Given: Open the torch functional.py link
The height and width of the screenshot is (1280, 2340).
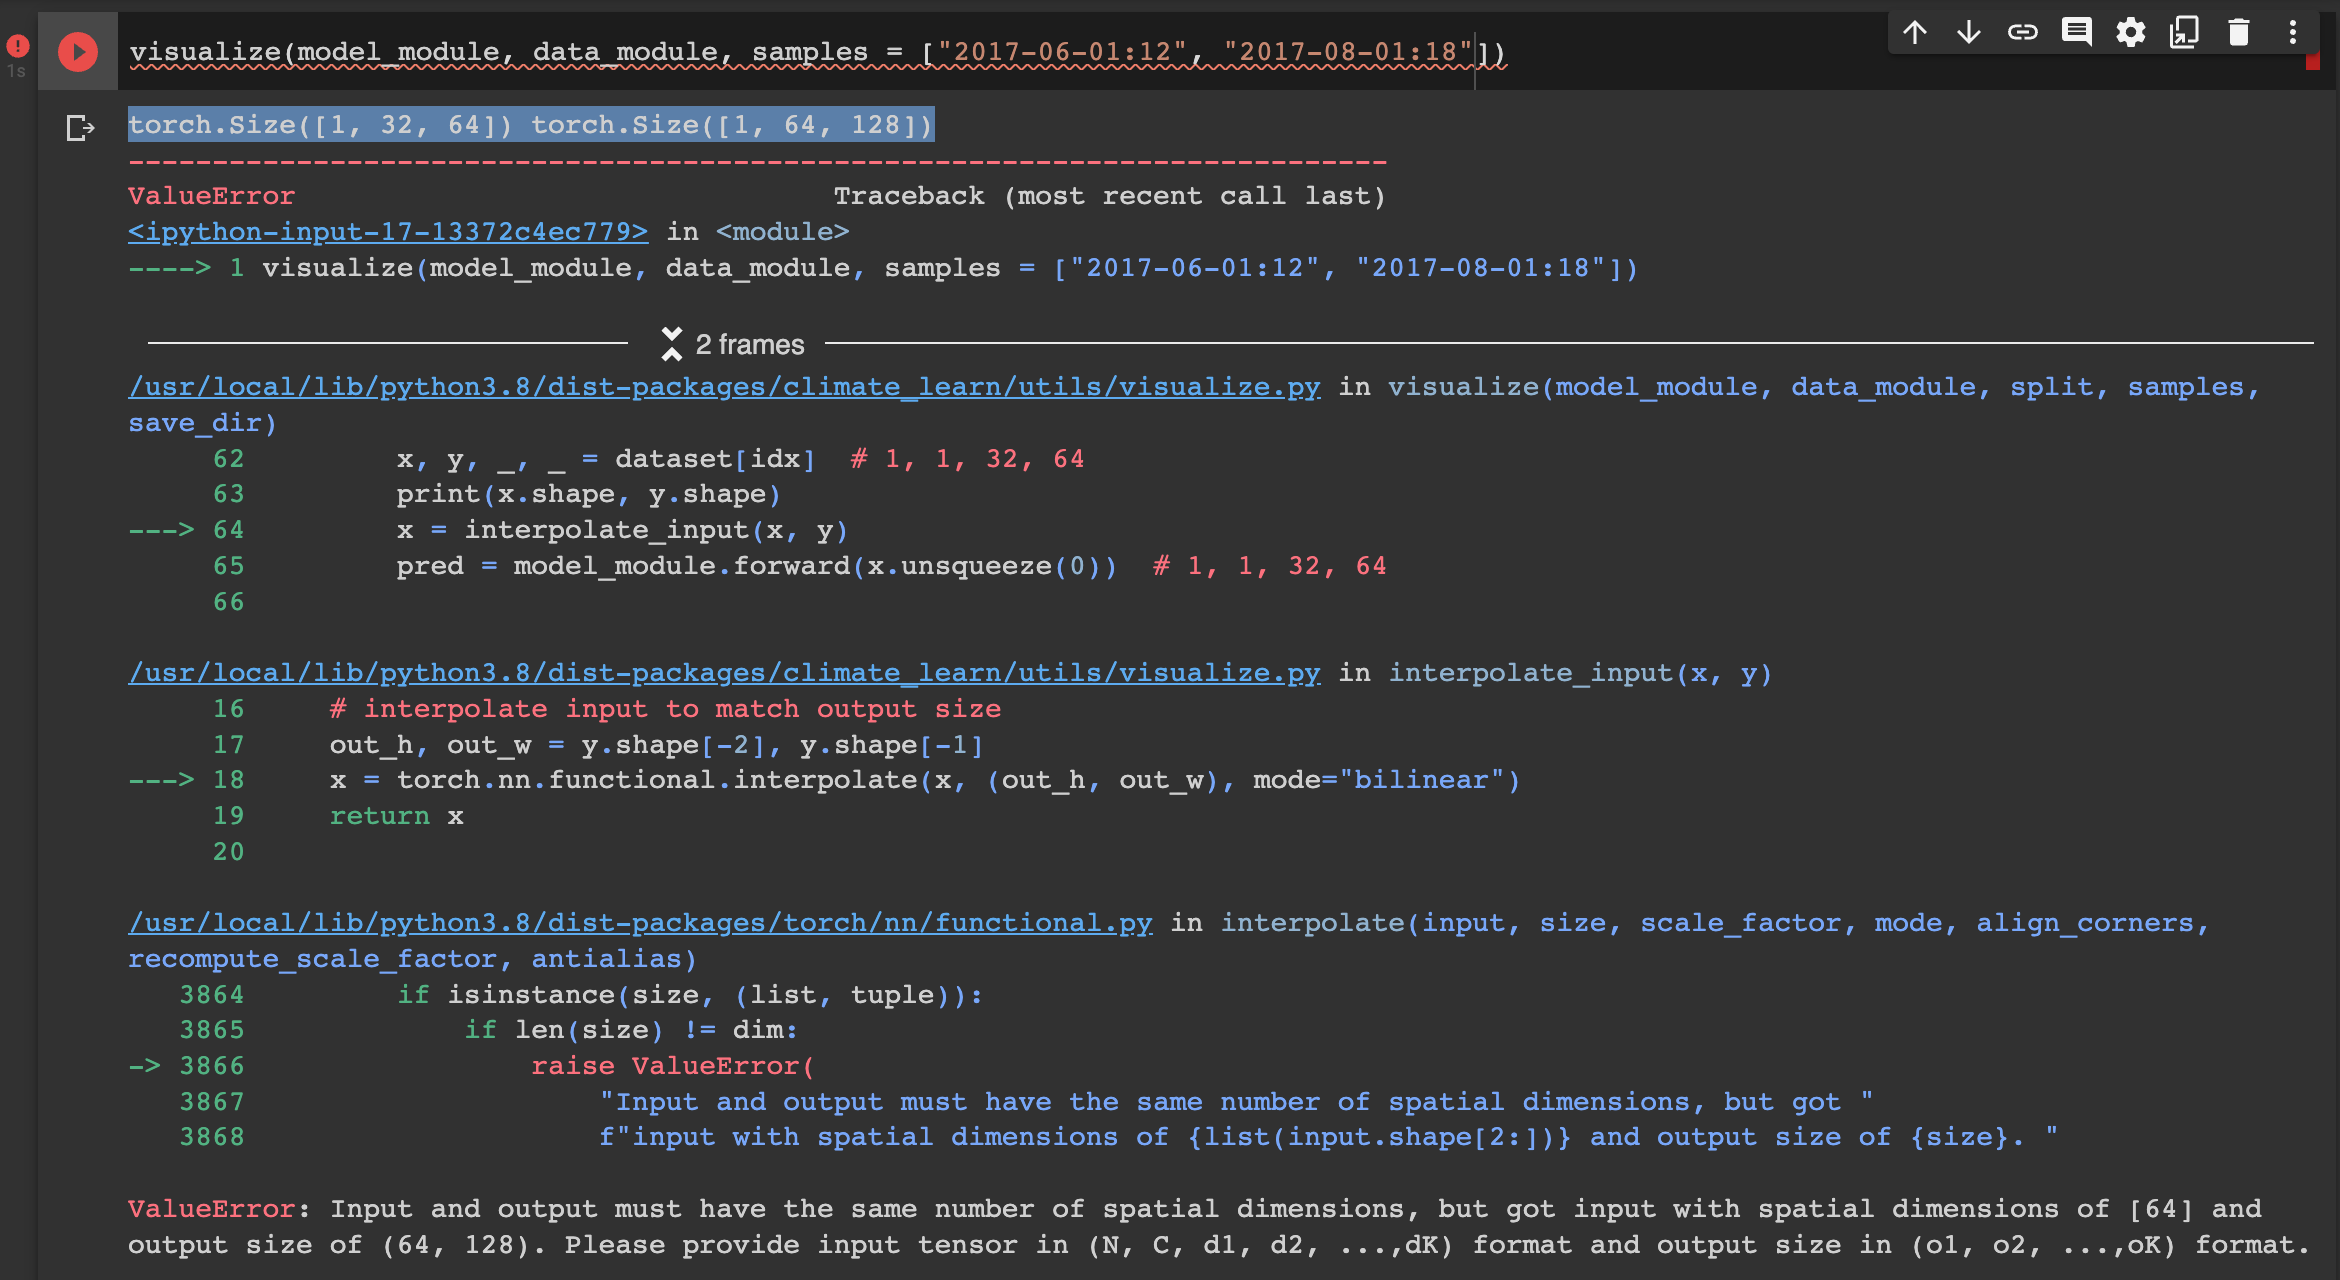Looking at the screenshot, I should (x=640, y=923).
